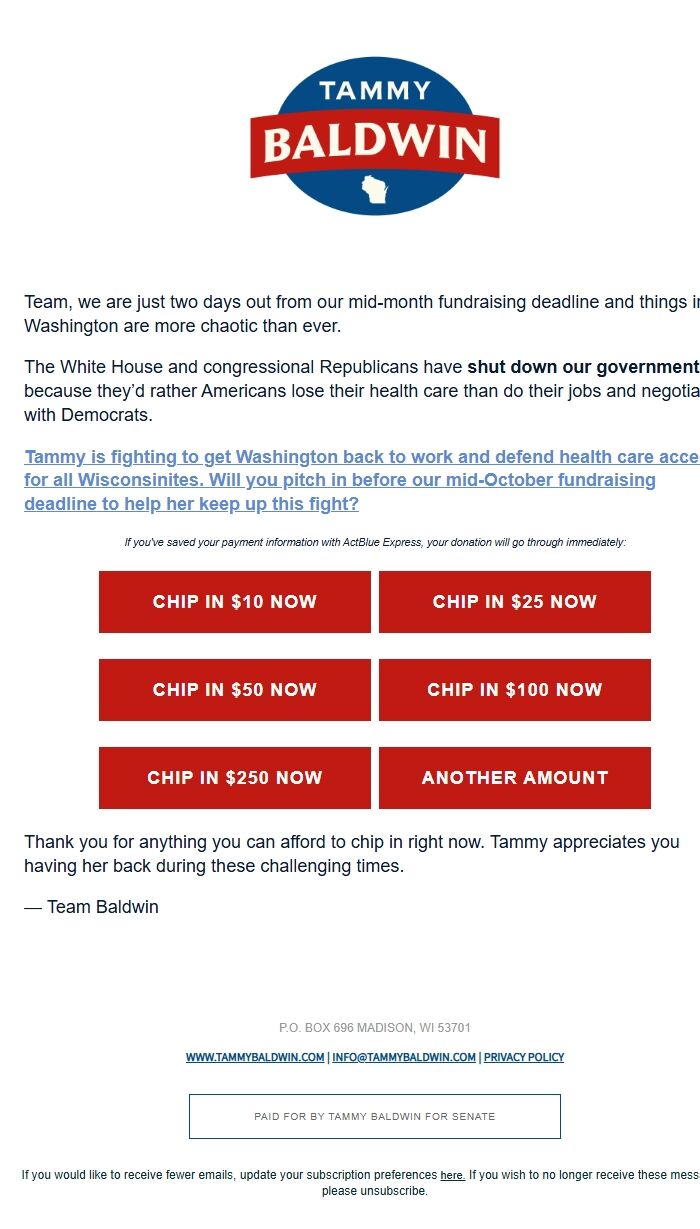Click 'here' to update subscription preferences
Viewport: 700px width, 1229px height.
point(452,1176)
